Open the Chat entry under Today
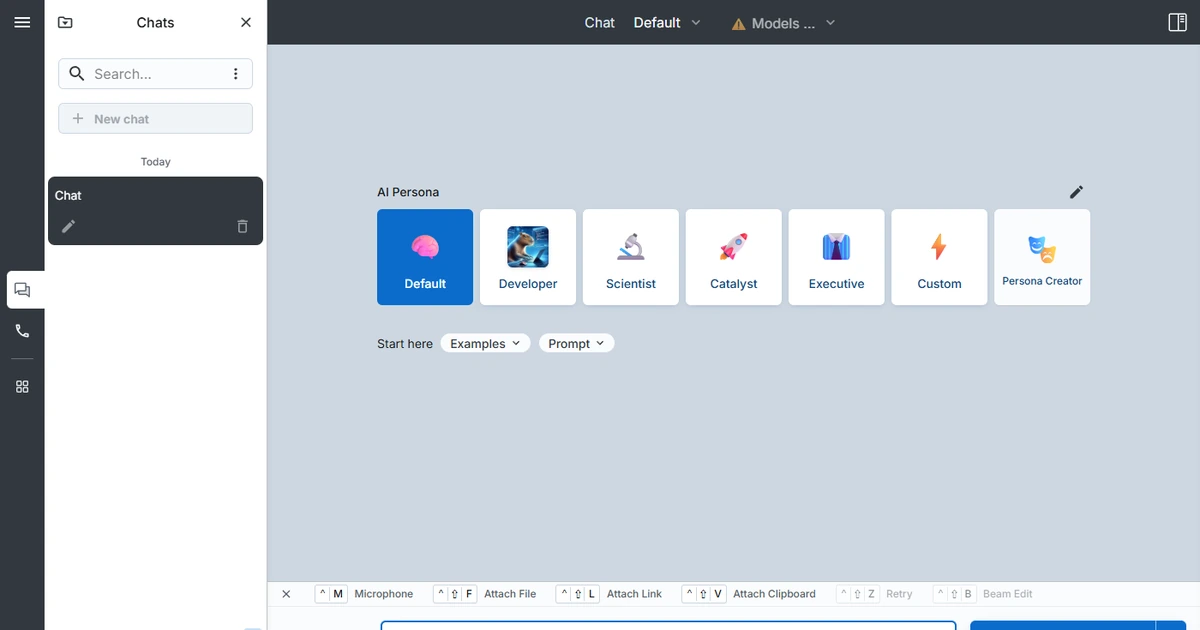Viewport: 1200px width, 630px height. pyautogui.click(x=155, y=211)
